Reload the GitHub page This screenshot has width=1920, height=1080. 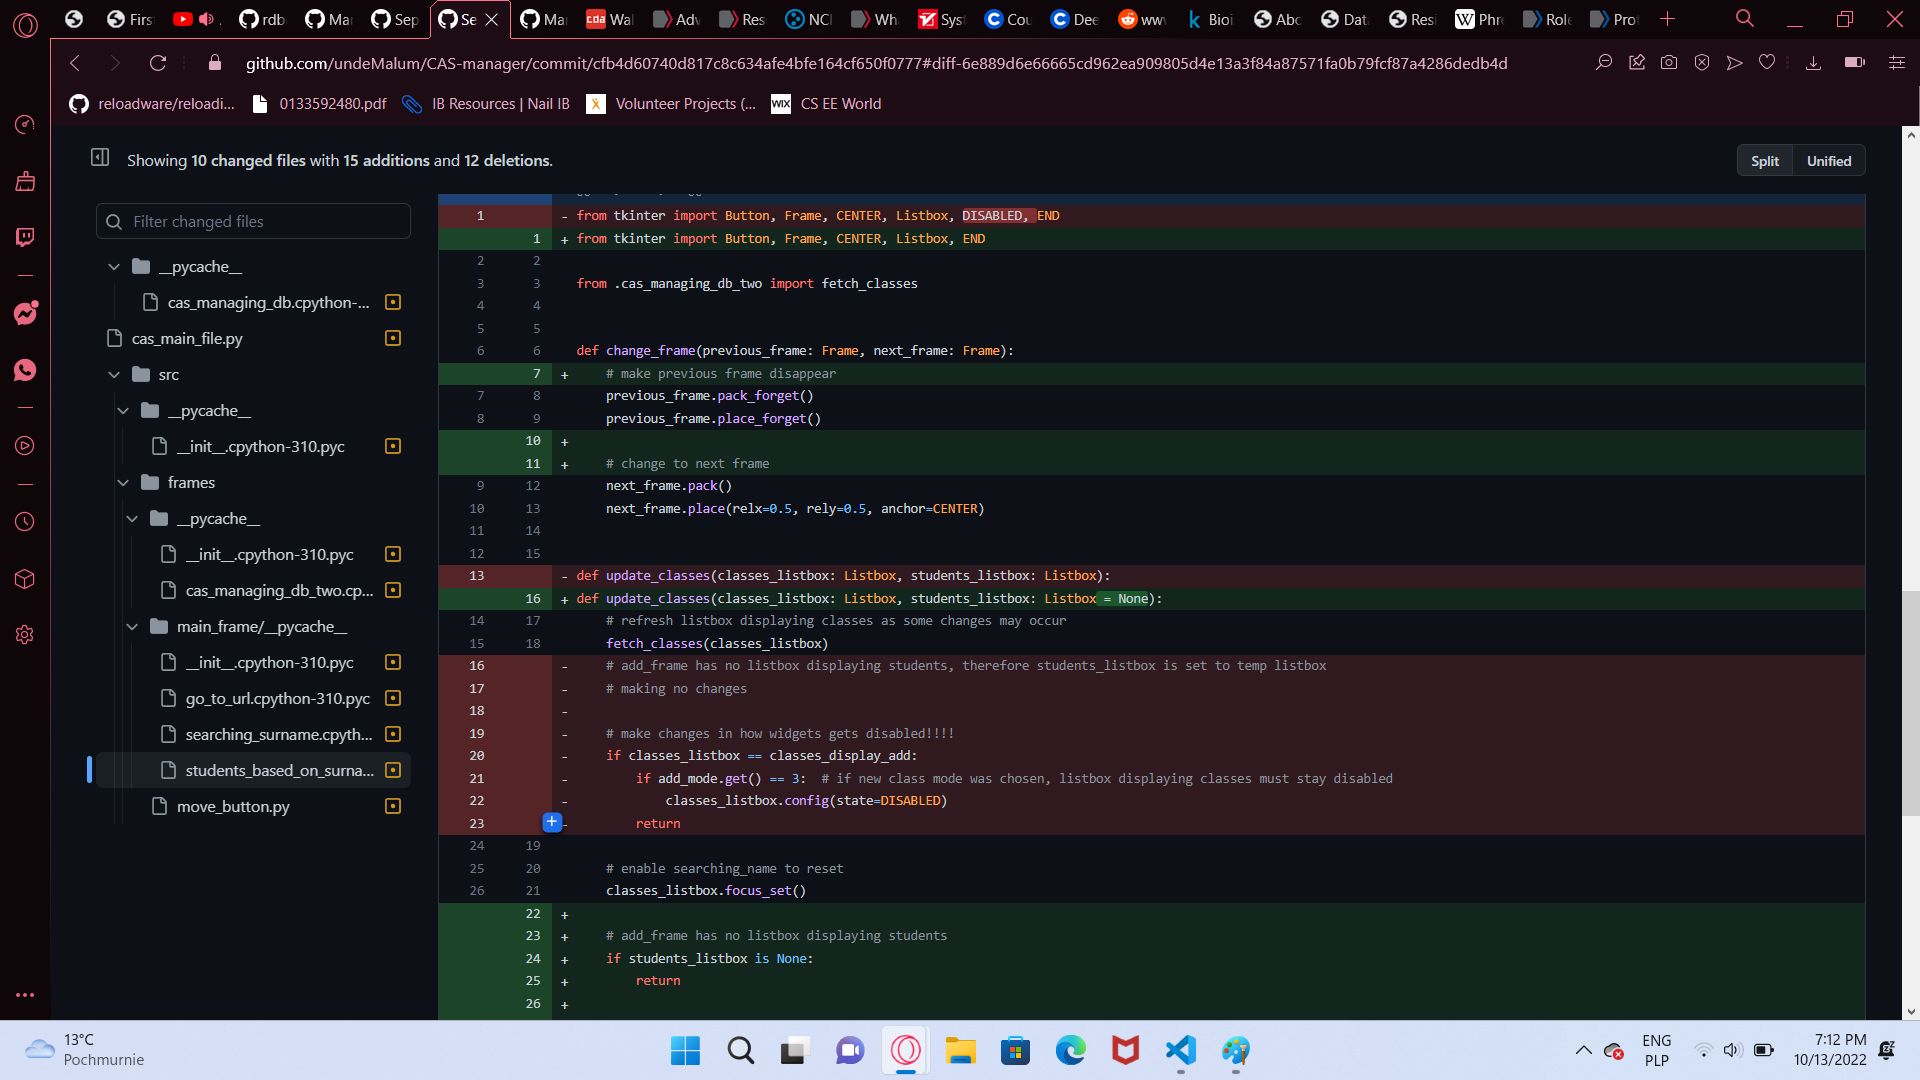pyautogui.click(x=158, y=63)
